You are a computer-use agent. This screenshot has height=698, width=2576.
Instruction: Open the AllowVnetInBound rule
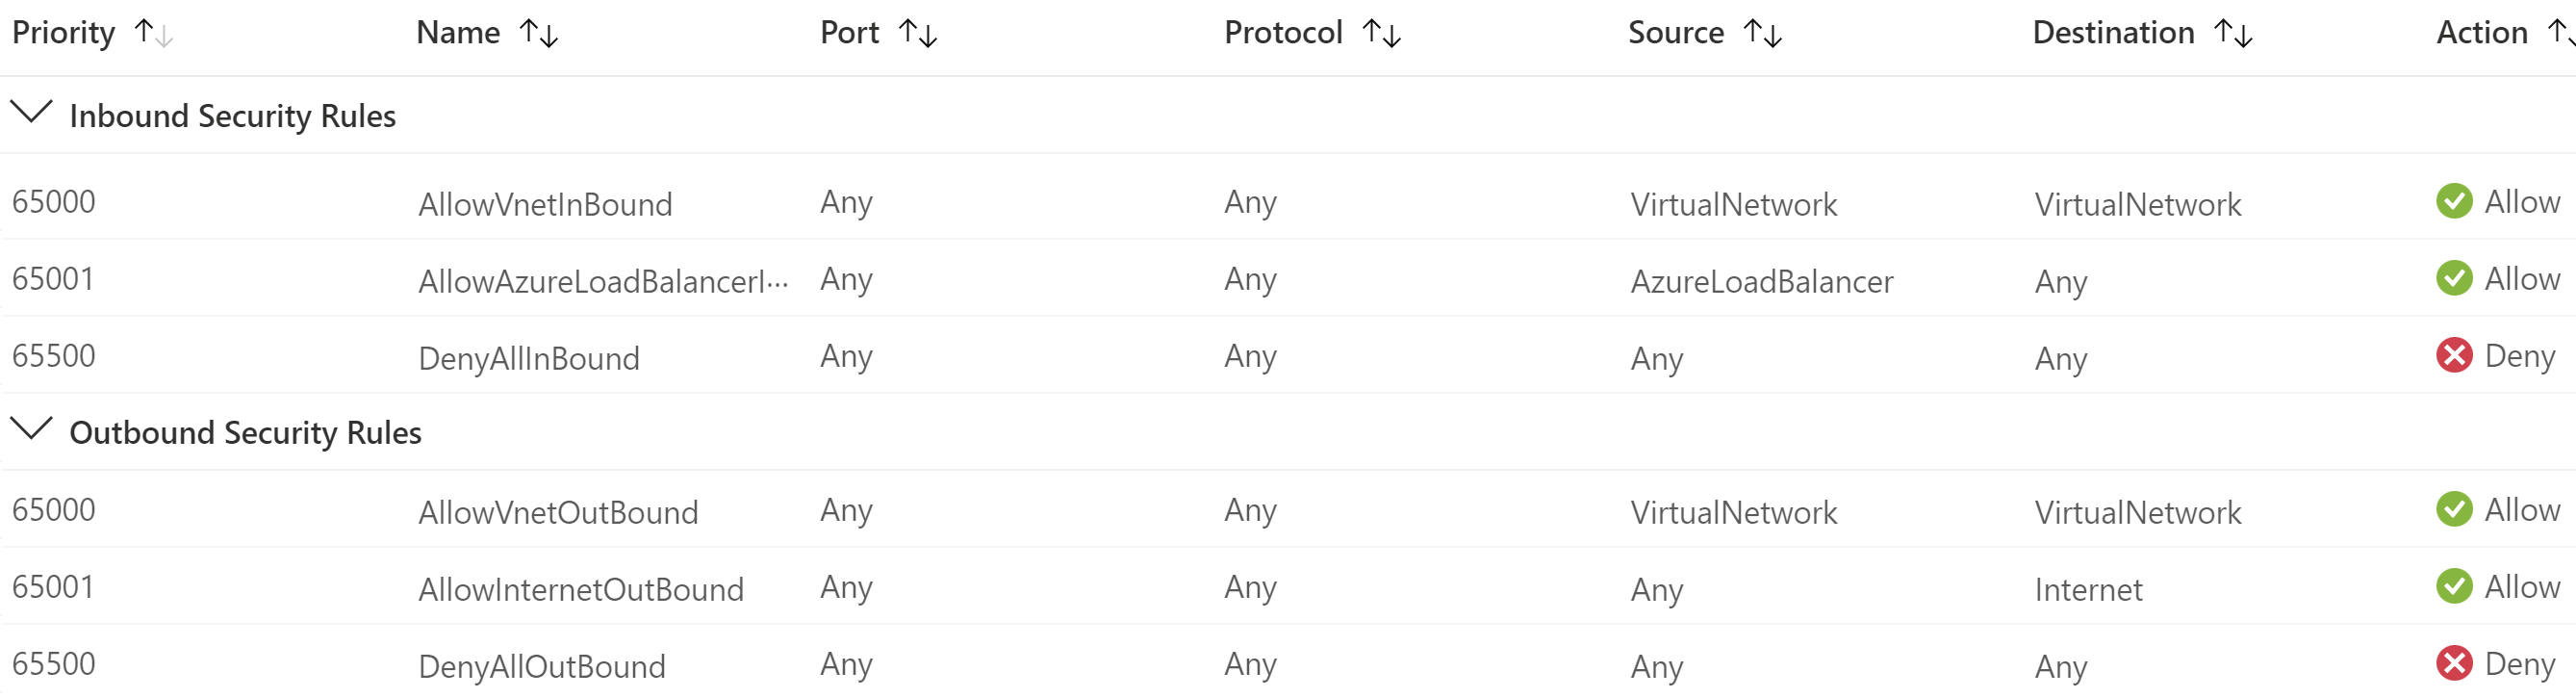tap(545, 205)
